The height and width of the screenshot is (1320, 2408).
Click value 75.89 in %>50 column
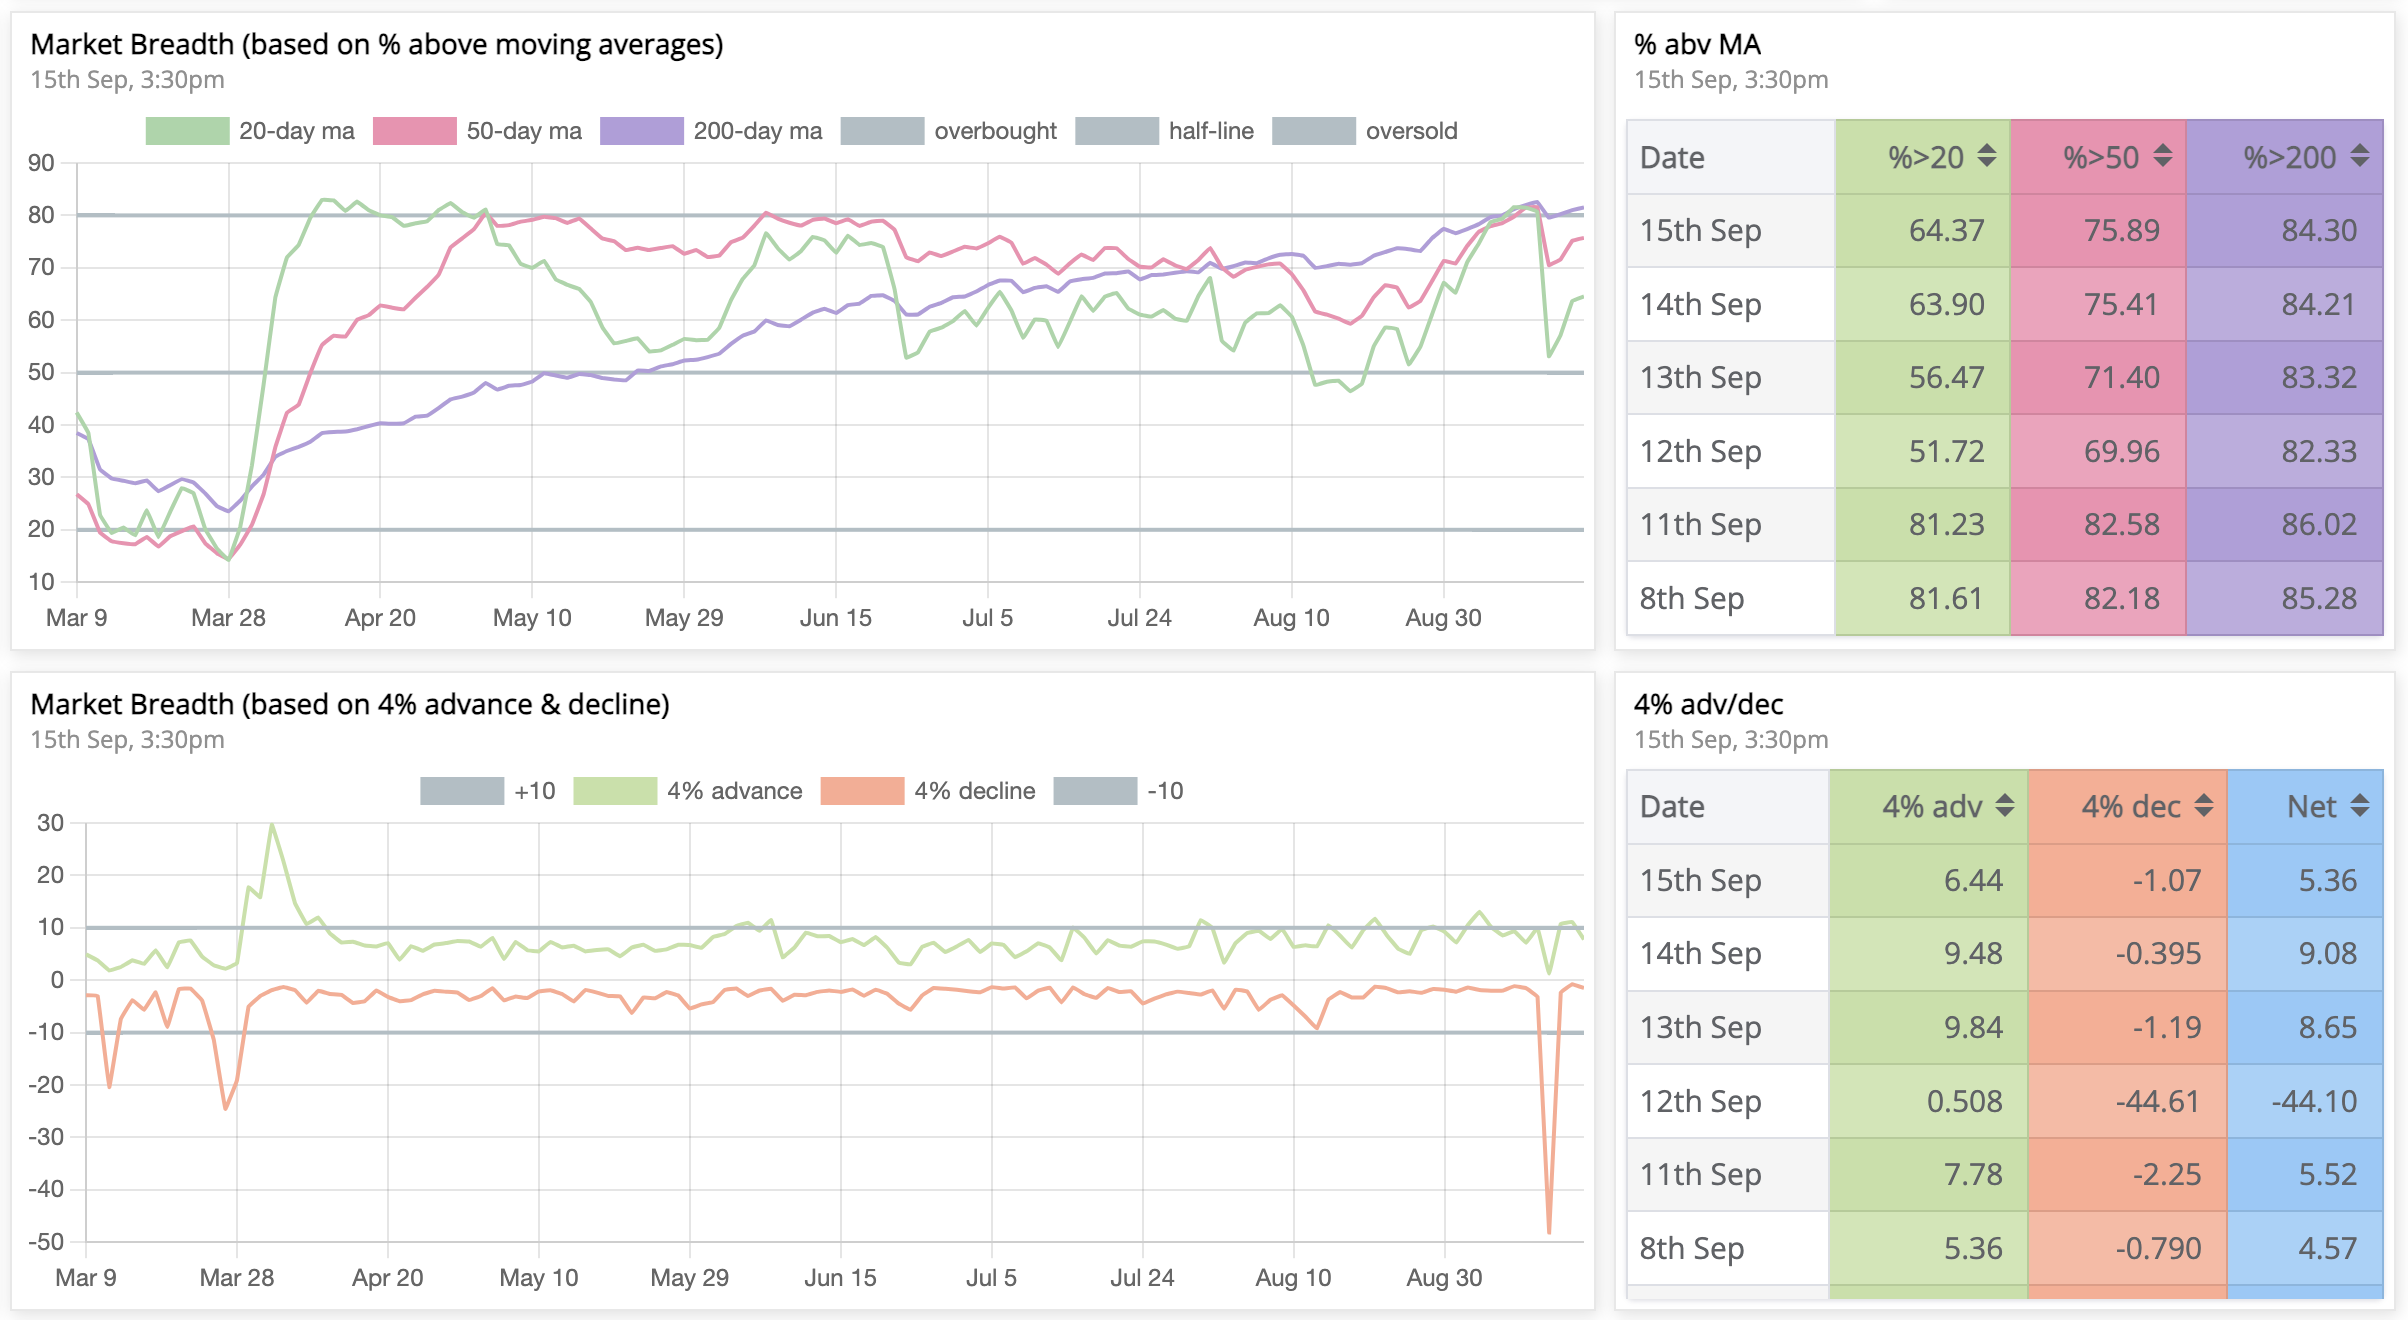click(x=2122, y=230)
